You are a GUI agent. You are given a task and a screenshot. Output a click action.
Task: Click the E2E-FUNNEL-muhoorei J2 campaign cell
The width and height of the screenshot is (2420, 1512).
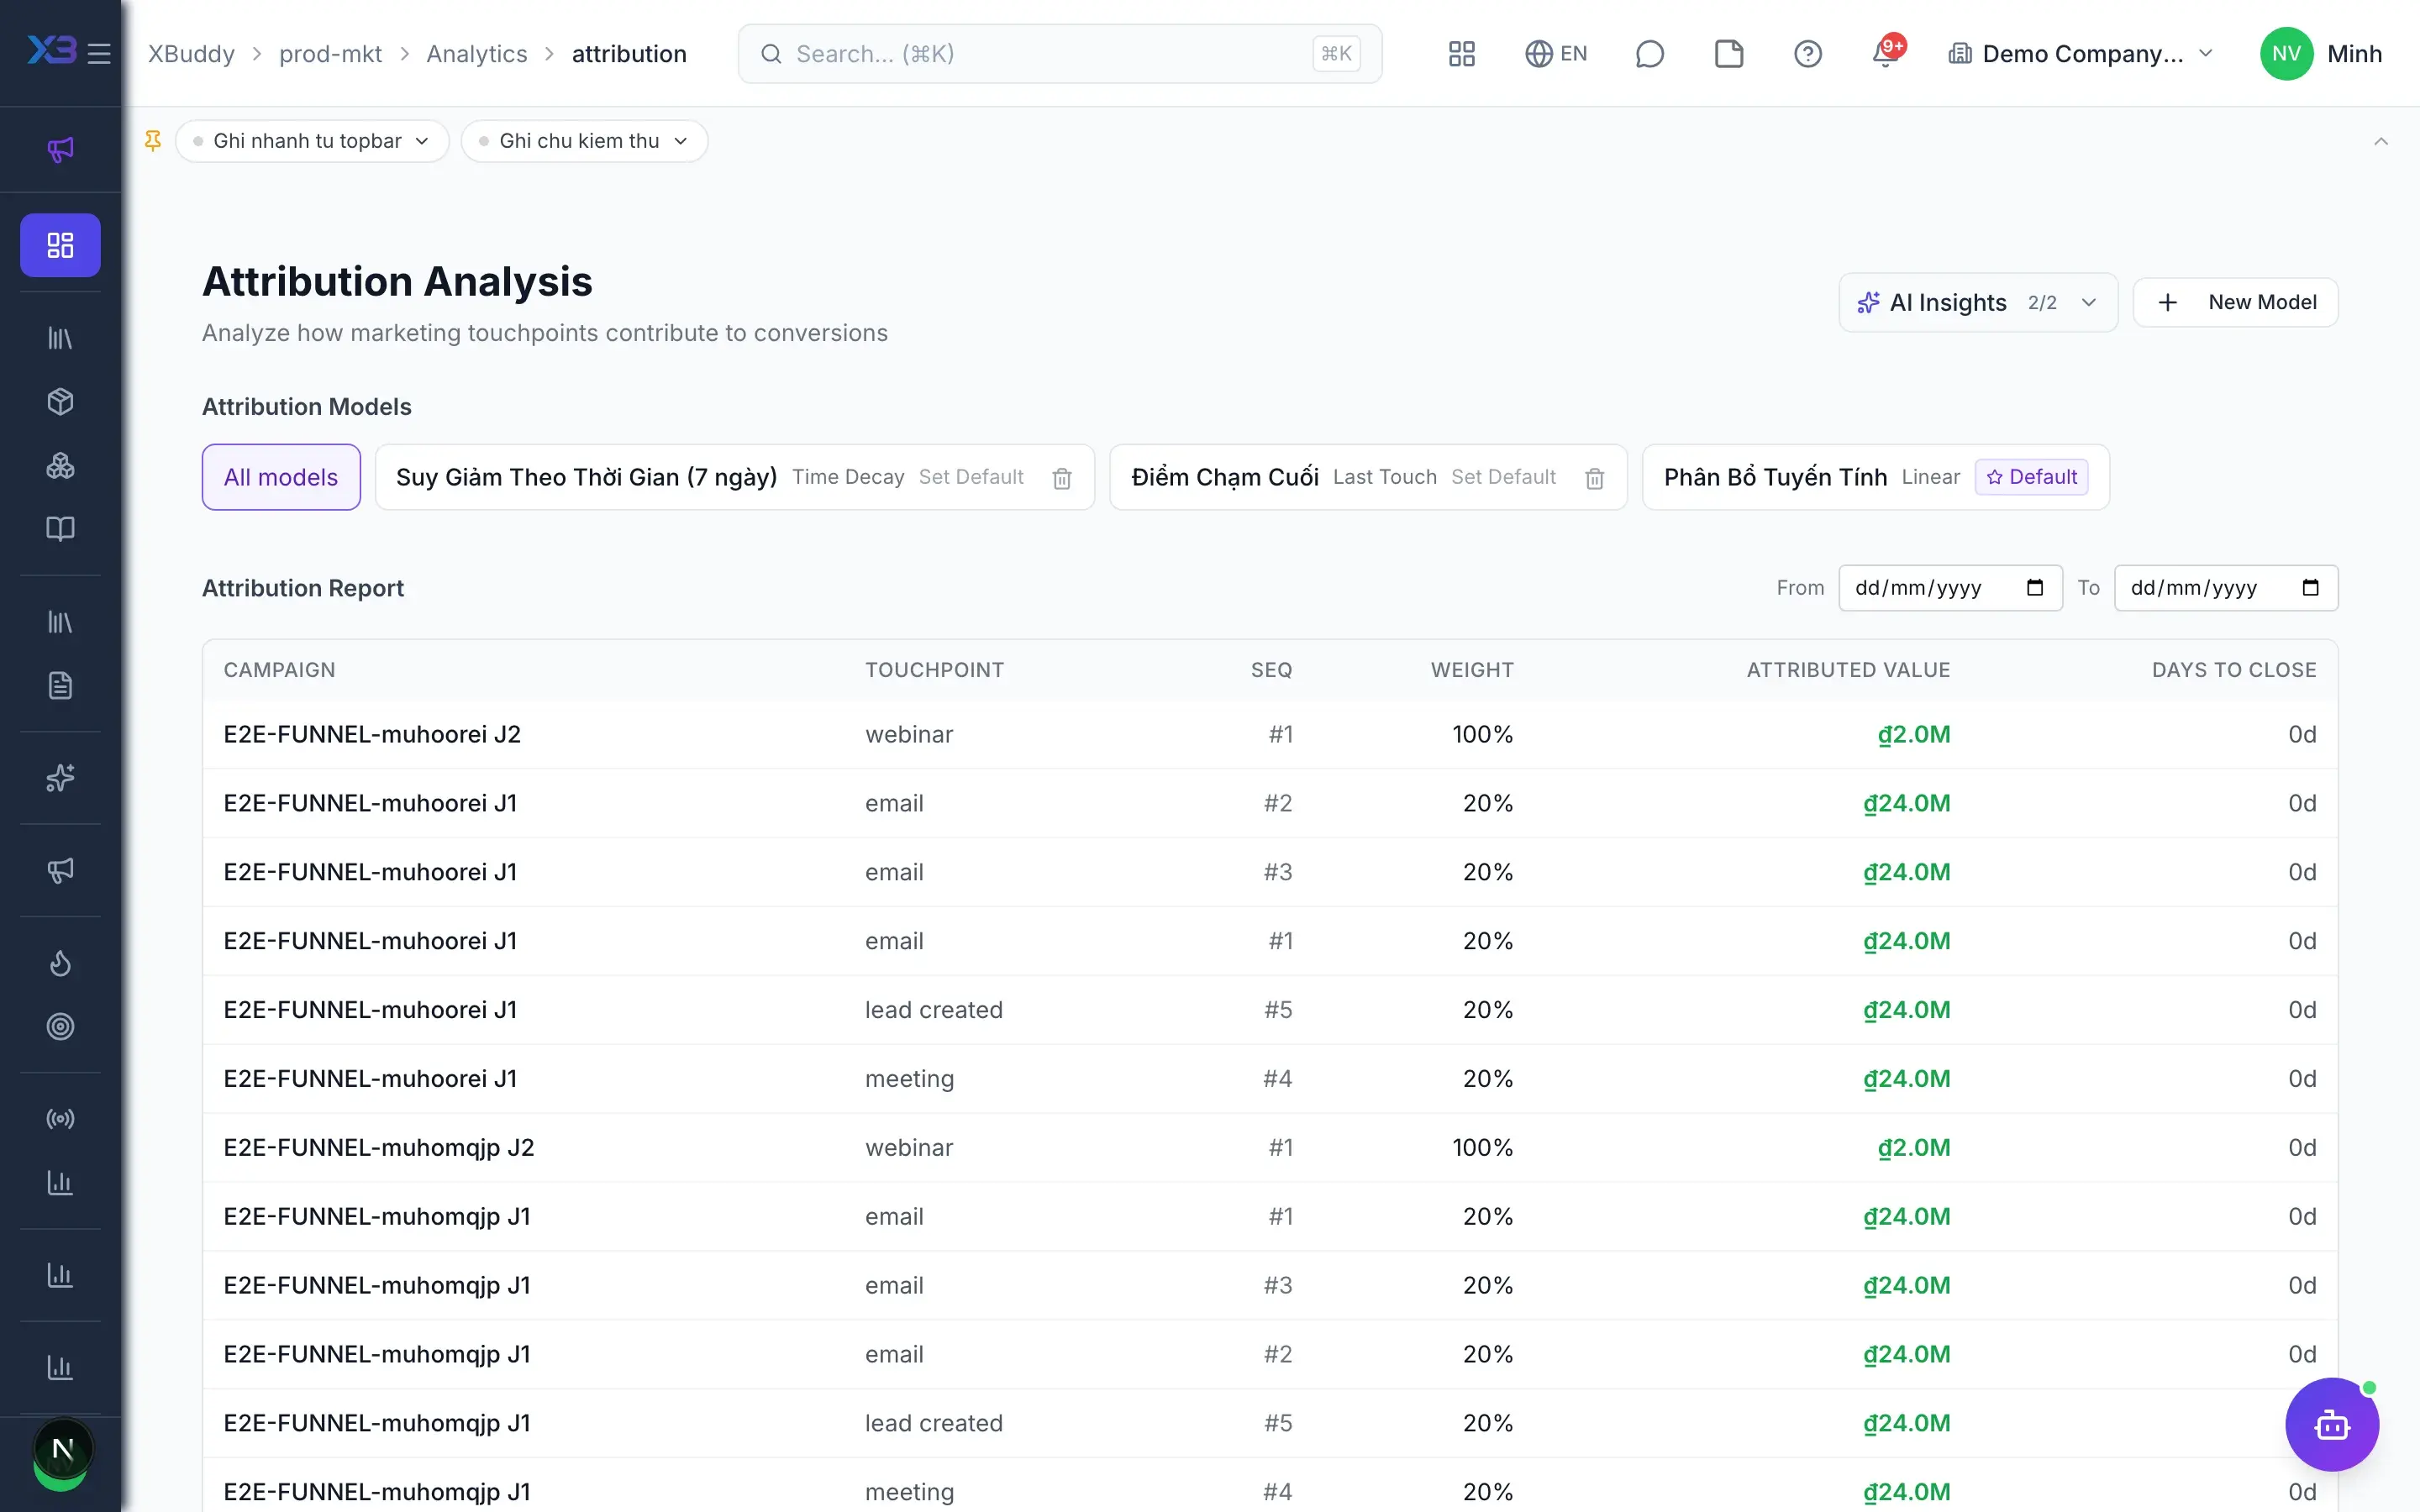372,734
